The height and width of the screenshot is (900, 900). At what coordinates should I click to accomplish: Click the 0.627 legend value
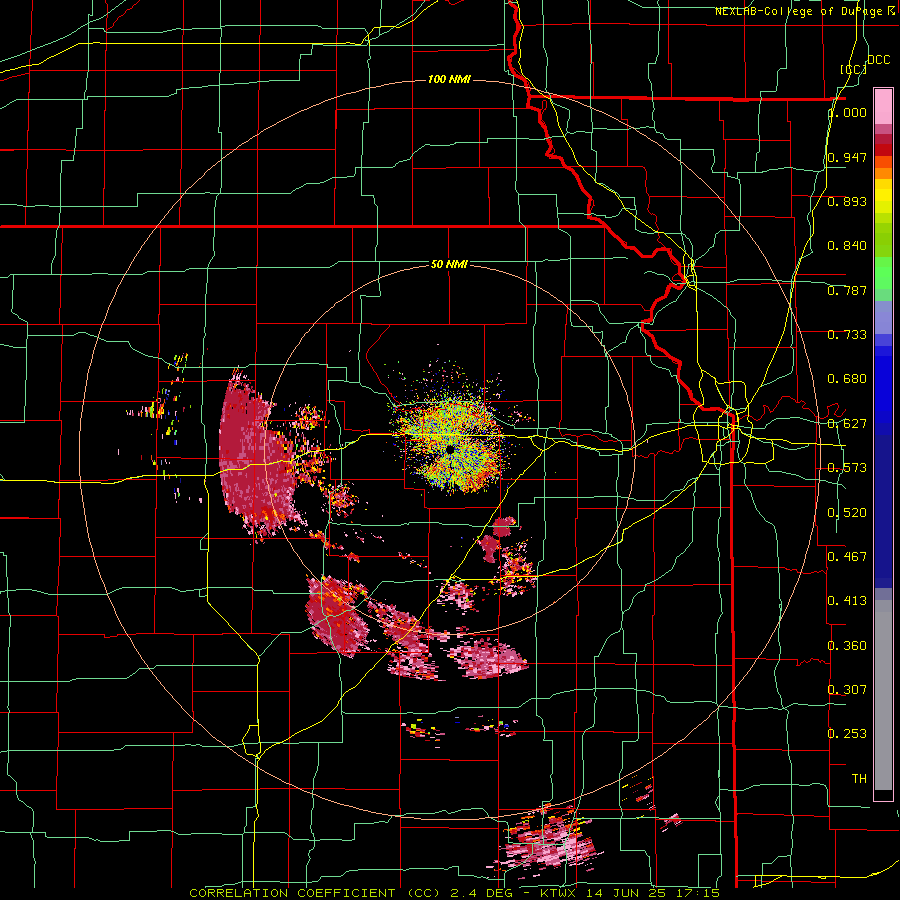[x=847, y=424]
